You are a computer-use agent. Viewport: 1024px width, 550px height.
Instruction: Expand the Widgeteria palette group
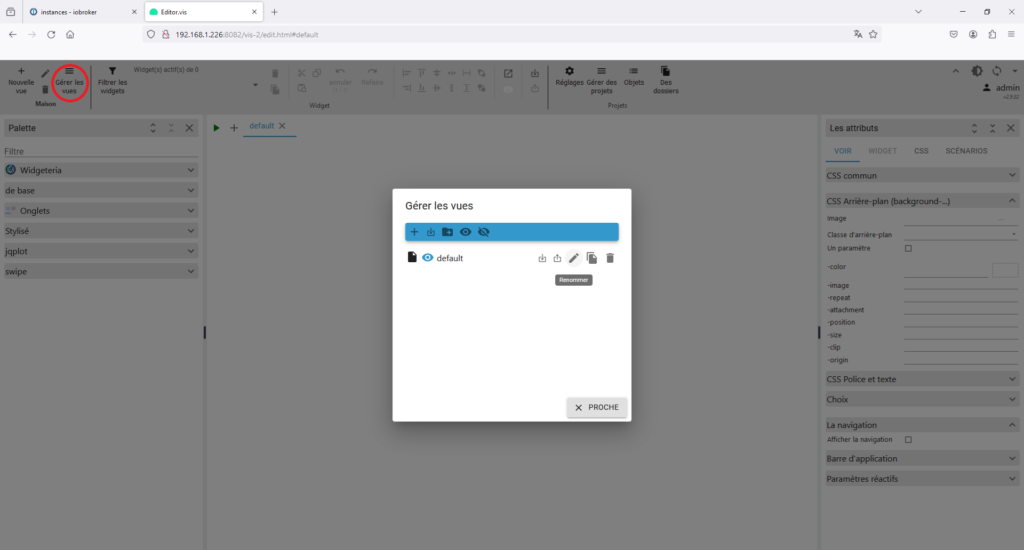pyautogui.click(x=101, y=170)
